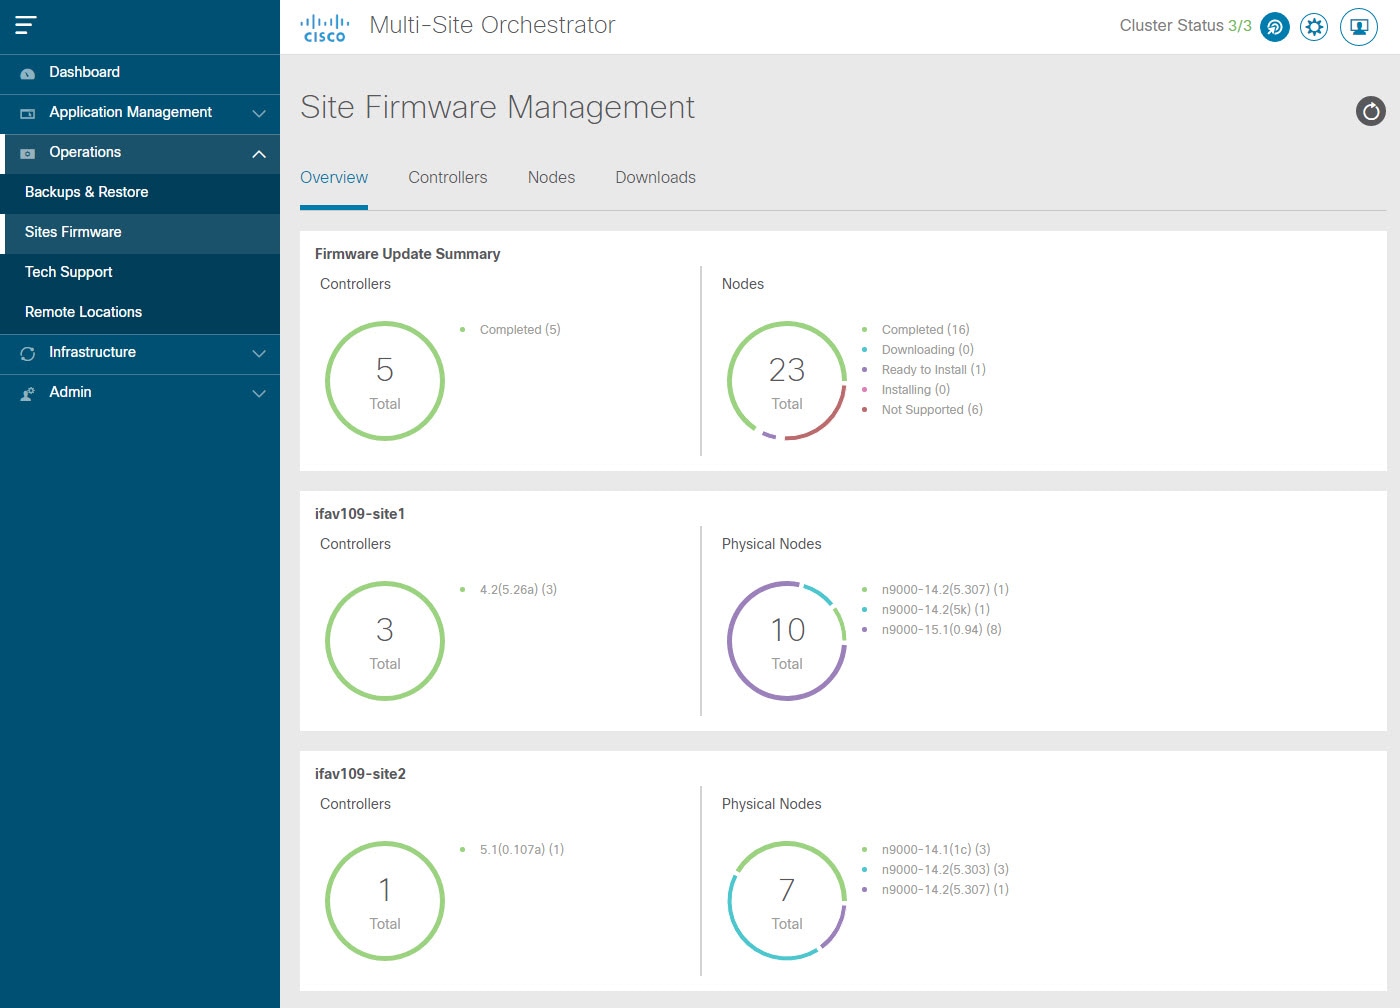Switch to the Overview tab
The image size is (1400, 1008).
tap(334, 178)
